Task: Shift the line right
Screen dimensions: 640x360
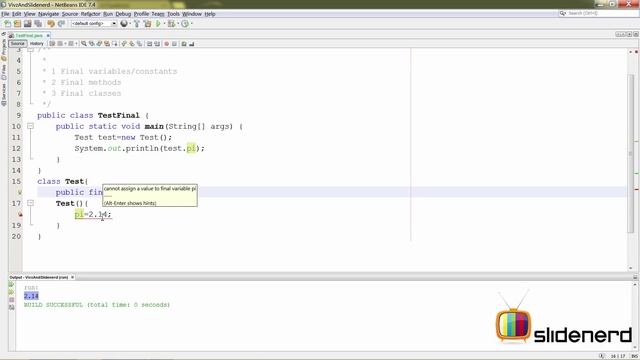Action: (x=157, y=44)
